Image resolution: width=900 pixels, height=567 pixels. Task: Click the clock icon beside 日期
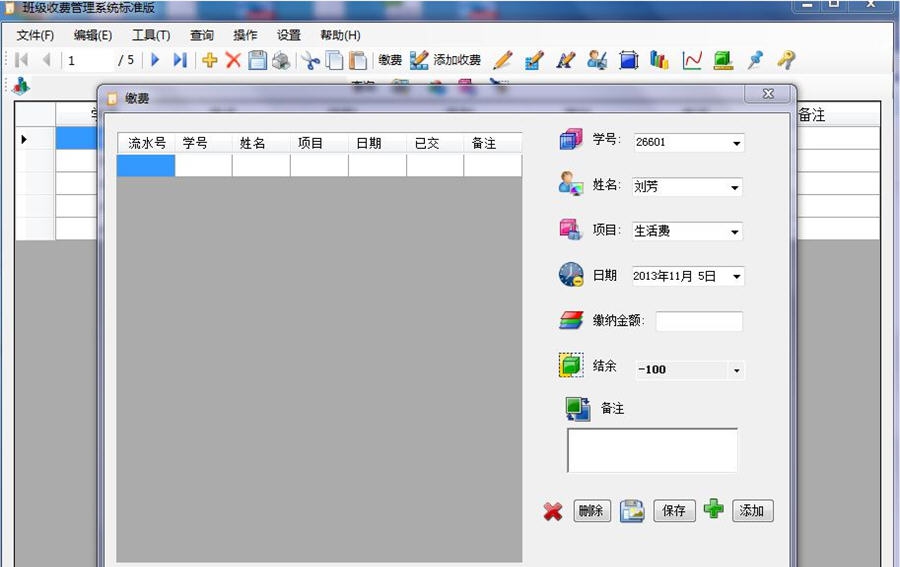pos(571,274)
